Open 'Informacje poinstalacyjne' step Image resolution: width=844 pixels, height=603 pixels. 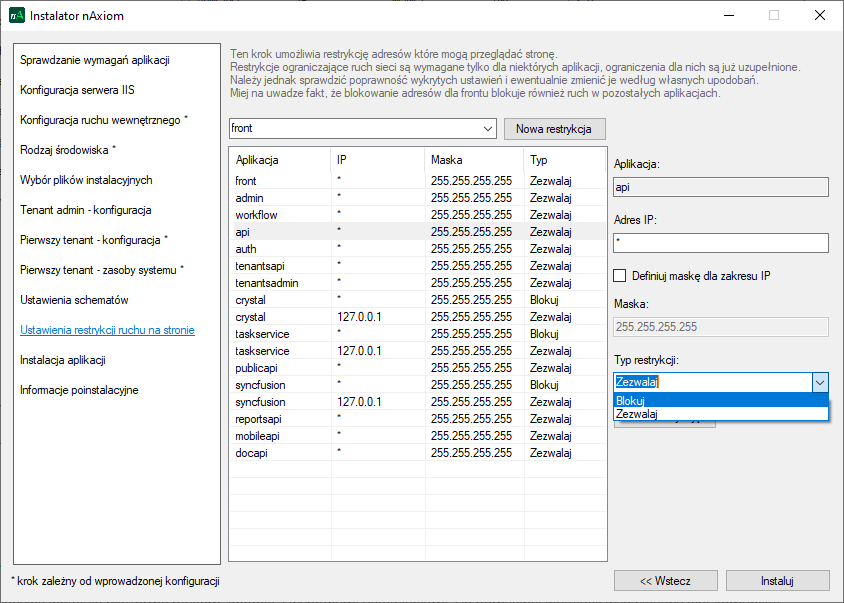coord(79,390)
